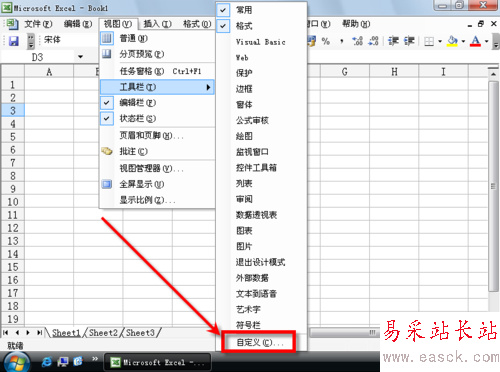Choose 全屏显示 full screen
Screen dimensions: 500x372
[x=157, y=184]
